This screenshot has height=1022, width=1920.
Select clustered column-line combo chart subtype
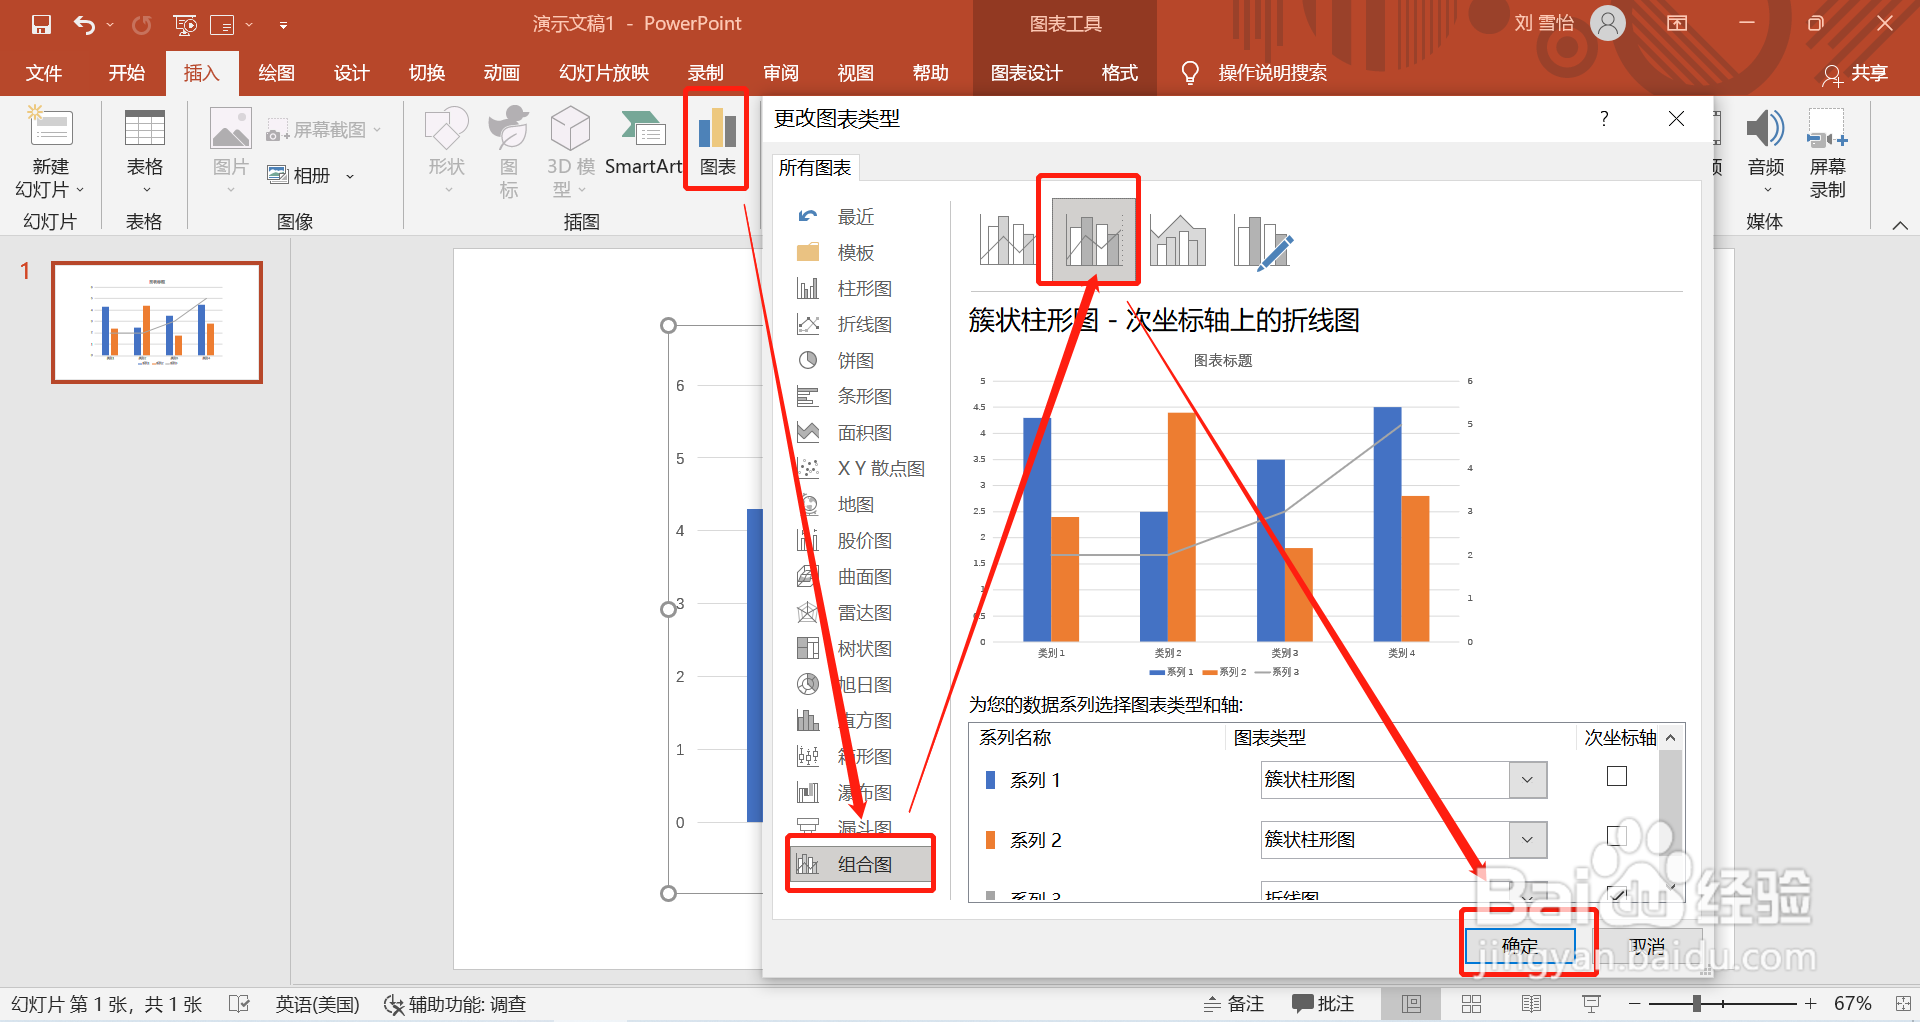(x=1006, y=241)
